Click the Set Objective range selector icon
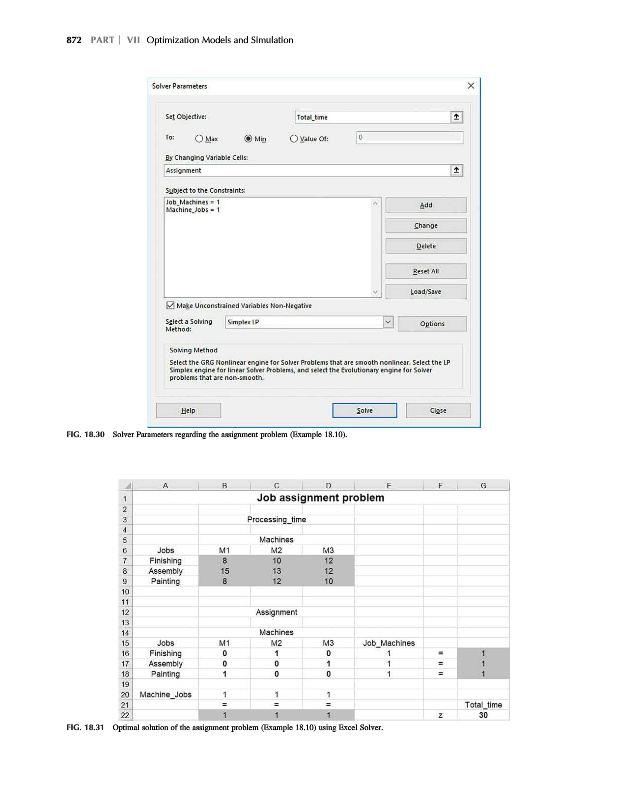 pos(457,116)
